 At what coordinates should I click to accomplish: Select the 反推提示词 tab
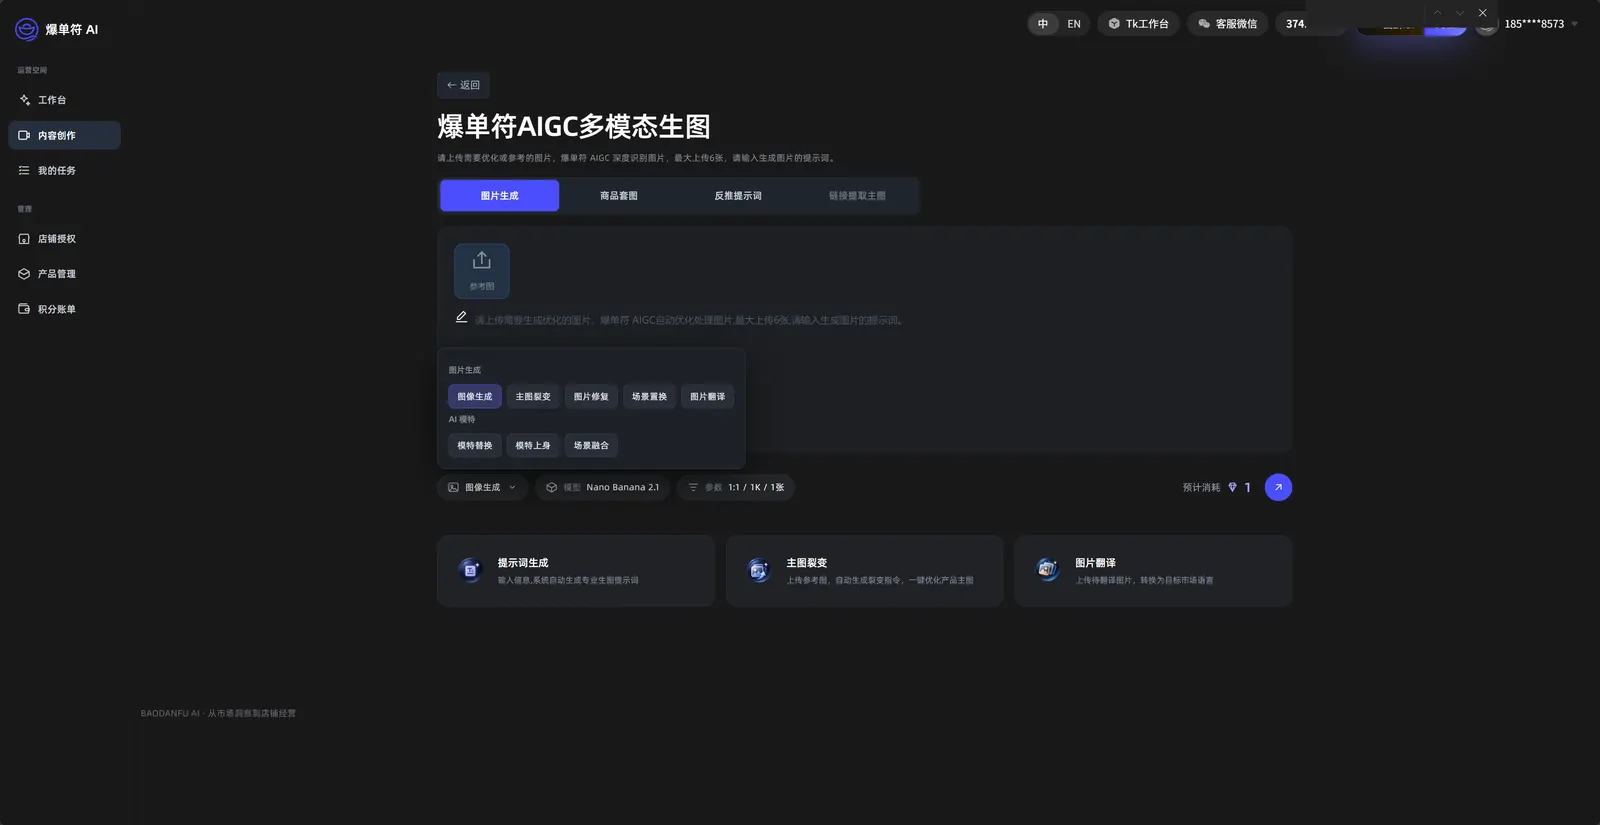click(738, 196)
